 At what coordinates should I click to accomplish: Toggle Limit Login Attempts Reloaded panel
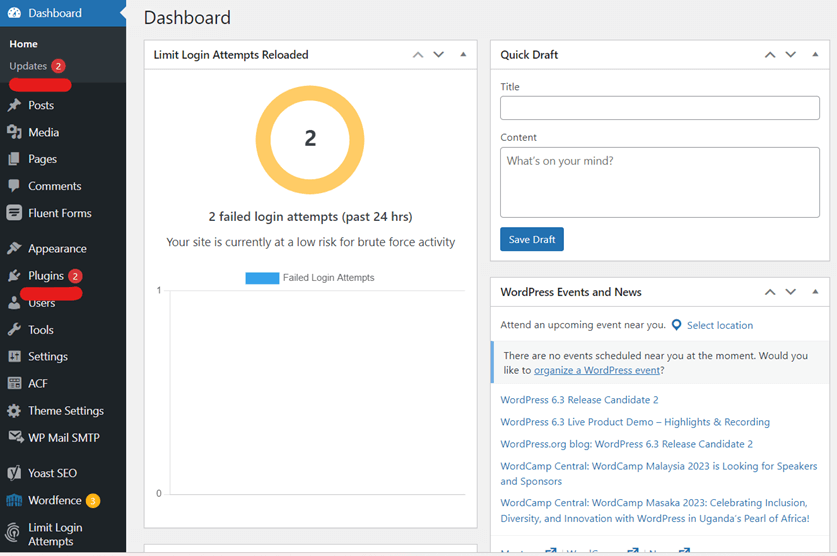click(x=463, y=55)
